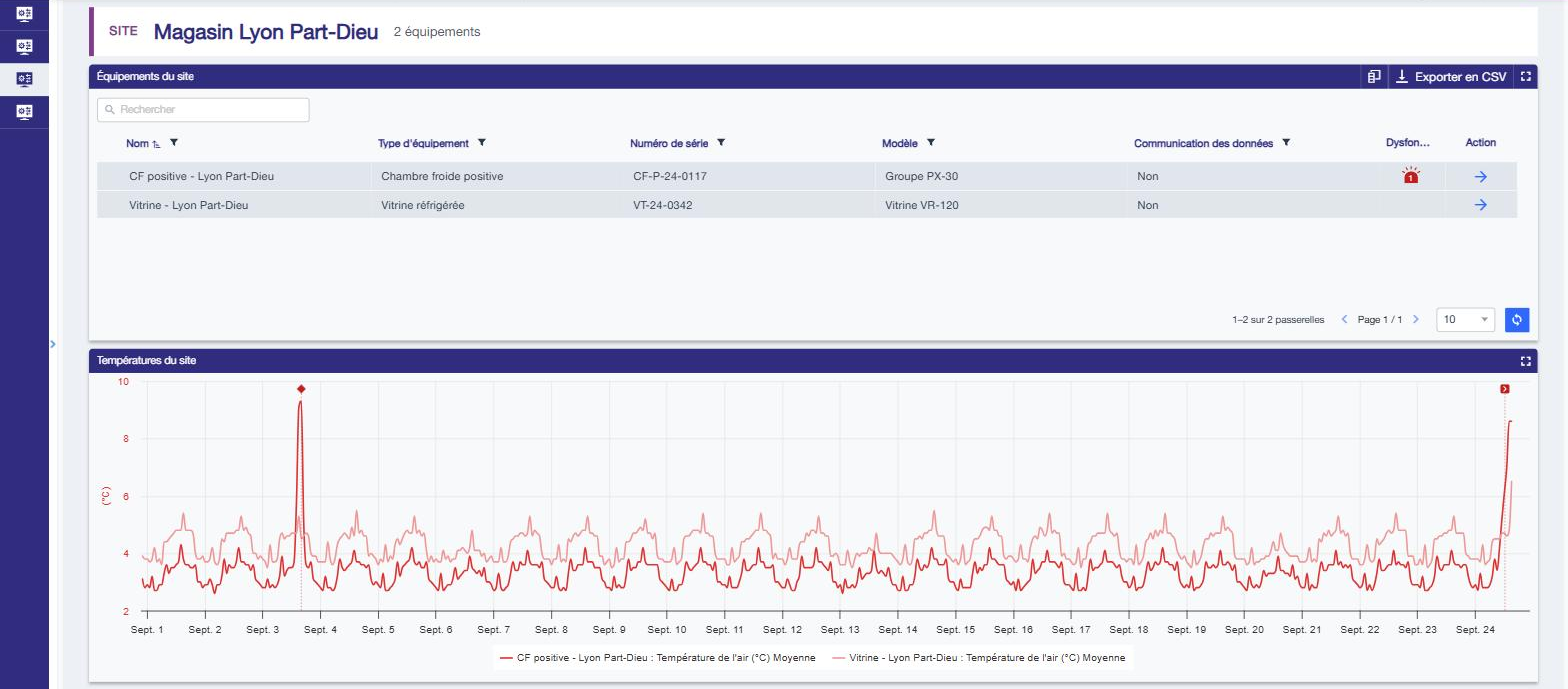Image resolution: width=1568 pixels, height=689 pixels.
Task: Click the alarm icon on CF positive row
Action: pyautogui.click(x=1411, y=176)
